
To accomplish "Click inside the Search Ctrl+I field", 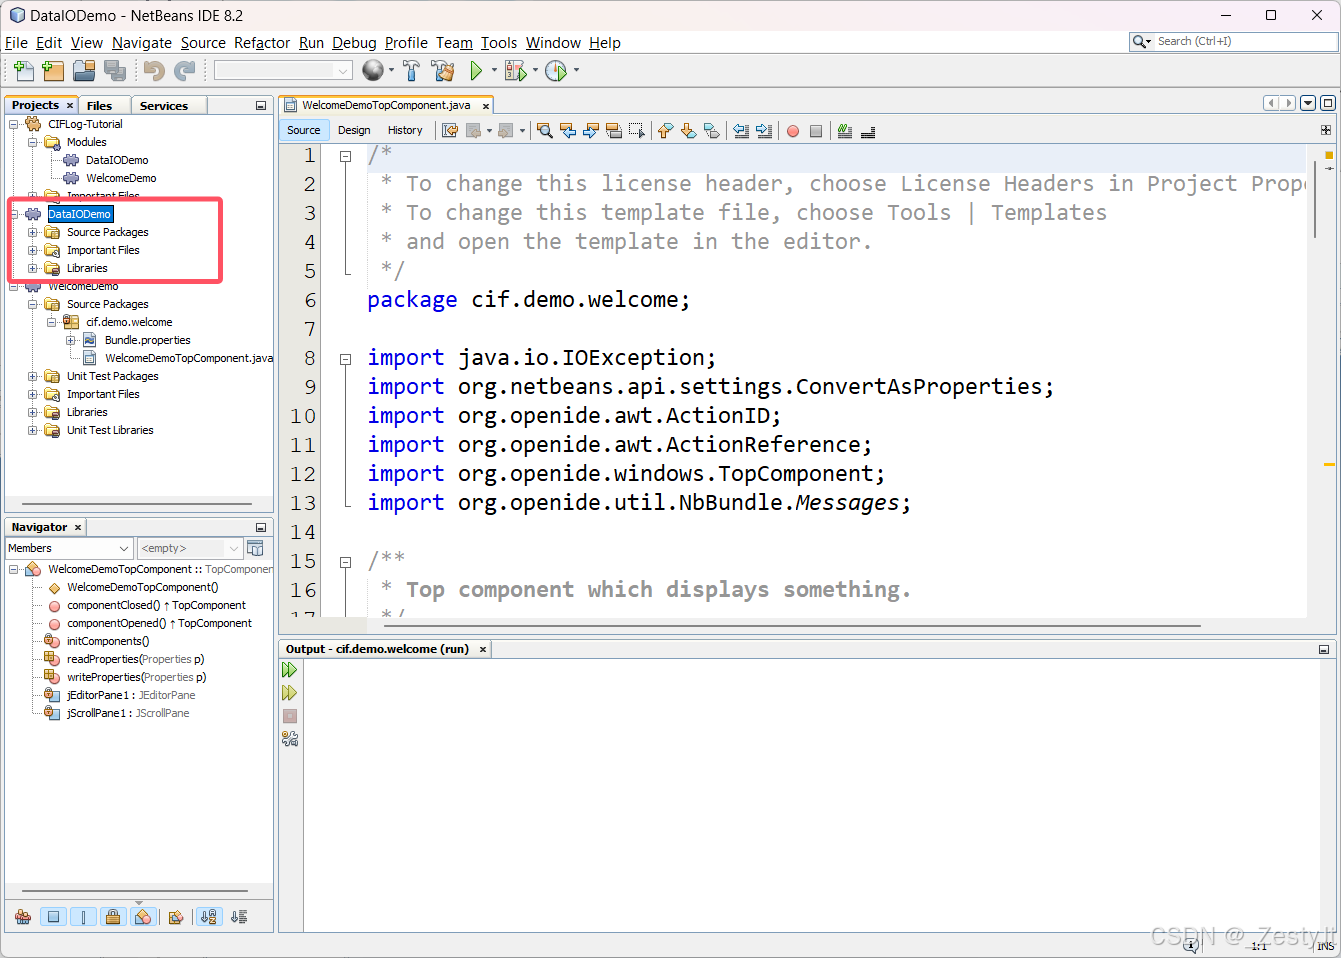I will [x=1240, y=41].
